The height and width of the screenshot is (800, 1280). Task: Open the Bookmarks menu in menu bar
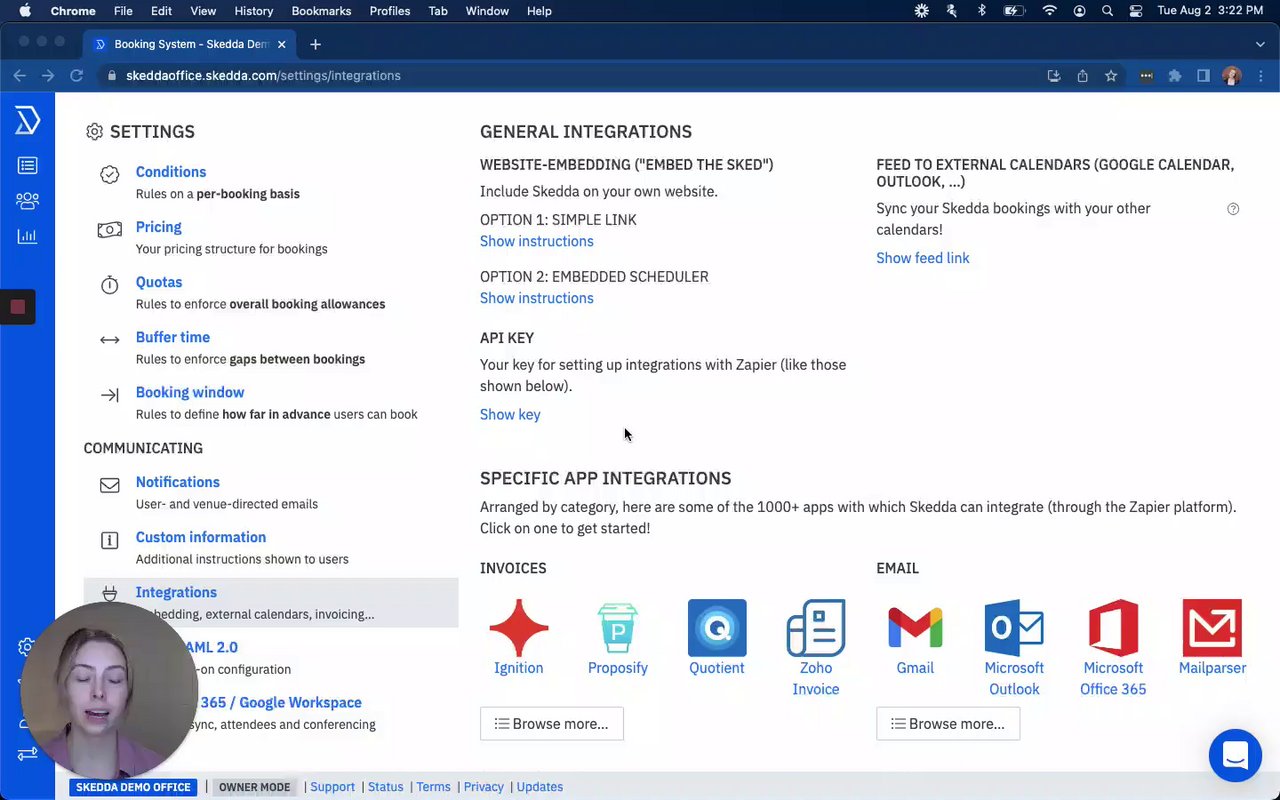point(321,11)
